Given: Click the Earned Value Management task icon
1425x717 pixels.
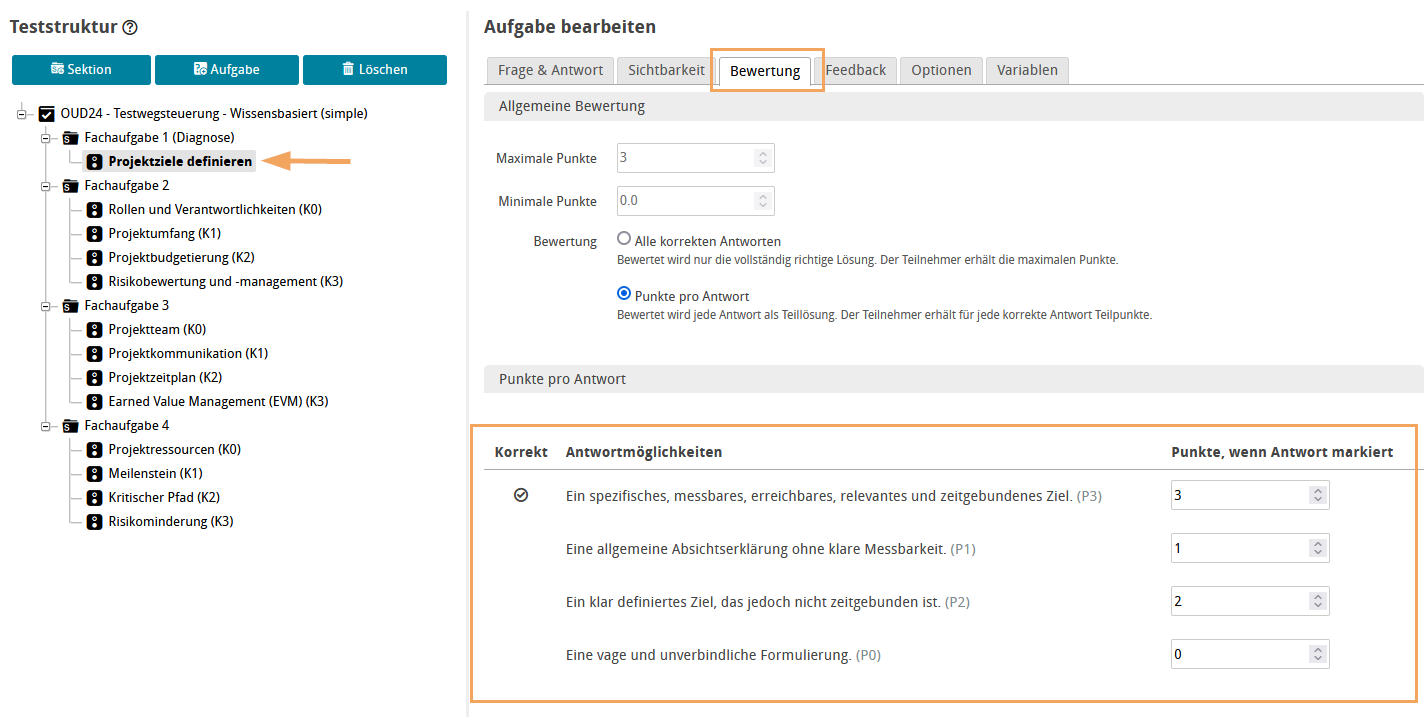Looking at the screenshot, I should click(94, 401).
